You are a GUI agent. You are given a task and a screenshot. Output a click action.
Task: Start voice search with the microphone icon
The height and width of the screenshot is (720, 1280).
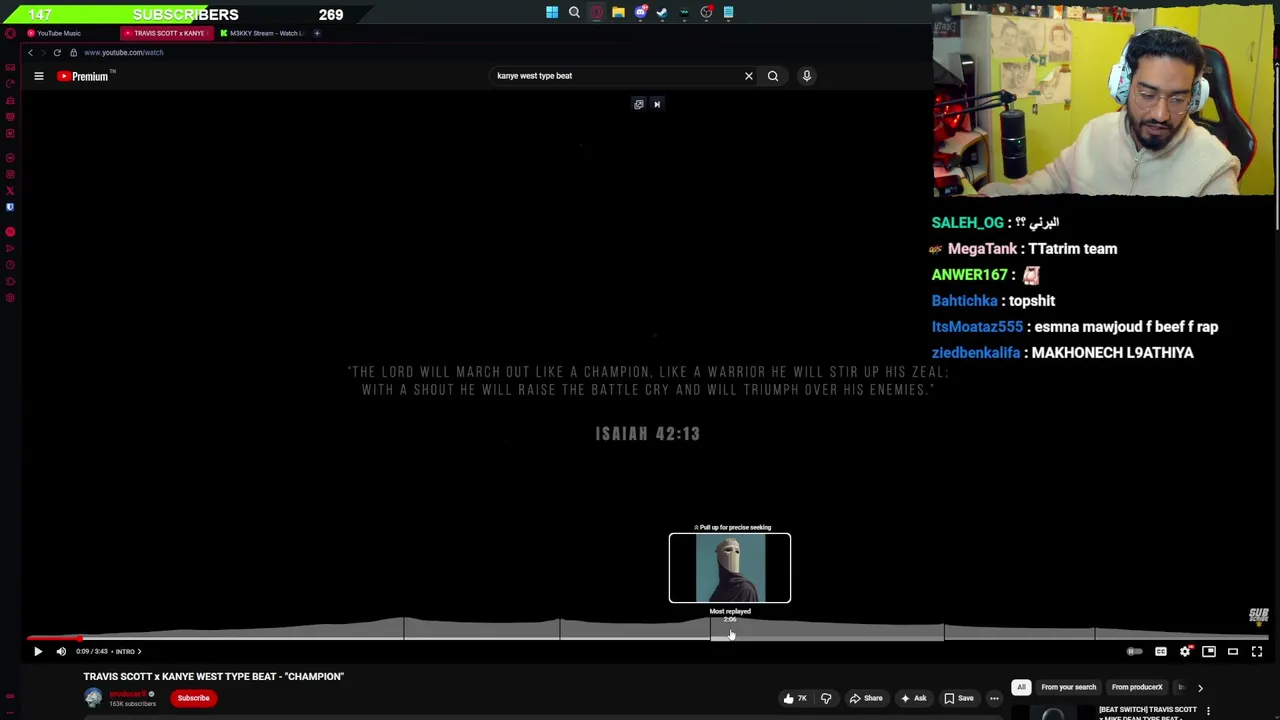click(807, 76)
